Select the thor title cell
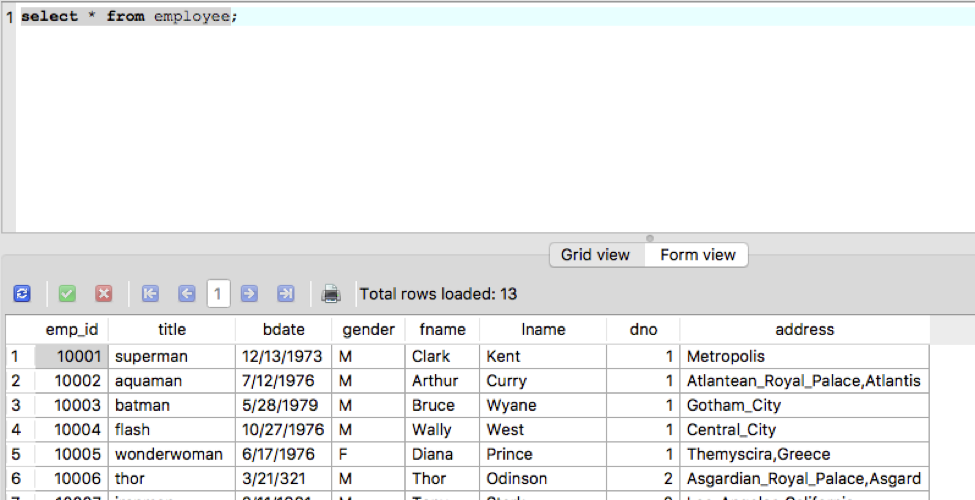Screen dimensions: 975x500 (172, 478)
